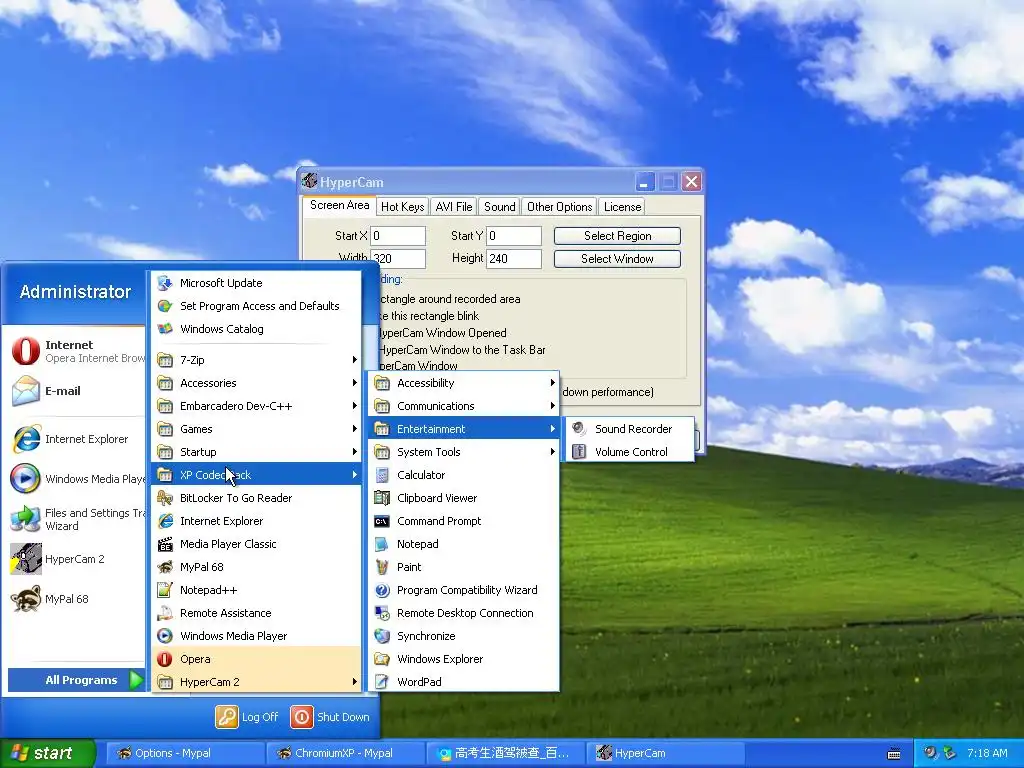Launch Command Prompt from Accessories
Viewport: 1024px width, 768px height.
[x=464, y=521]
